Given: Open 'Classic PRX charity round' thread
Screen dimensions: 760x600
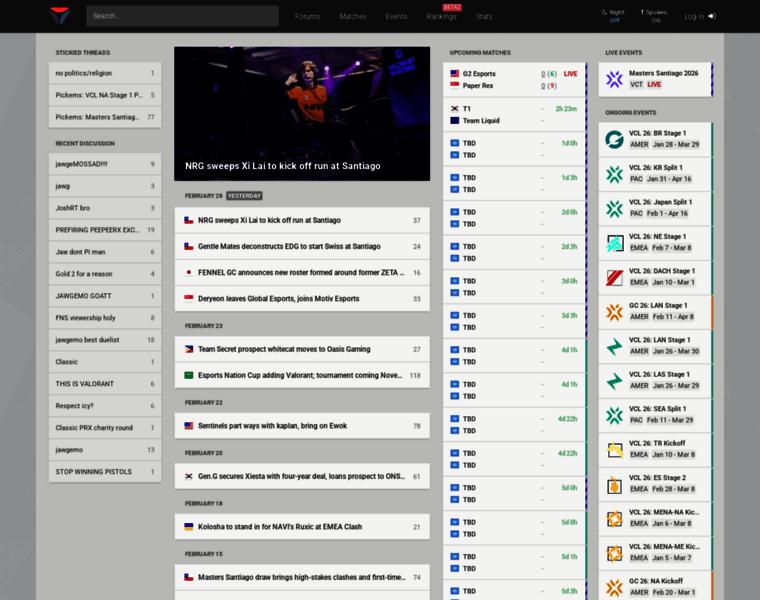Looking at the screenshot, I should pyautogui.click(x=105, y=428).
